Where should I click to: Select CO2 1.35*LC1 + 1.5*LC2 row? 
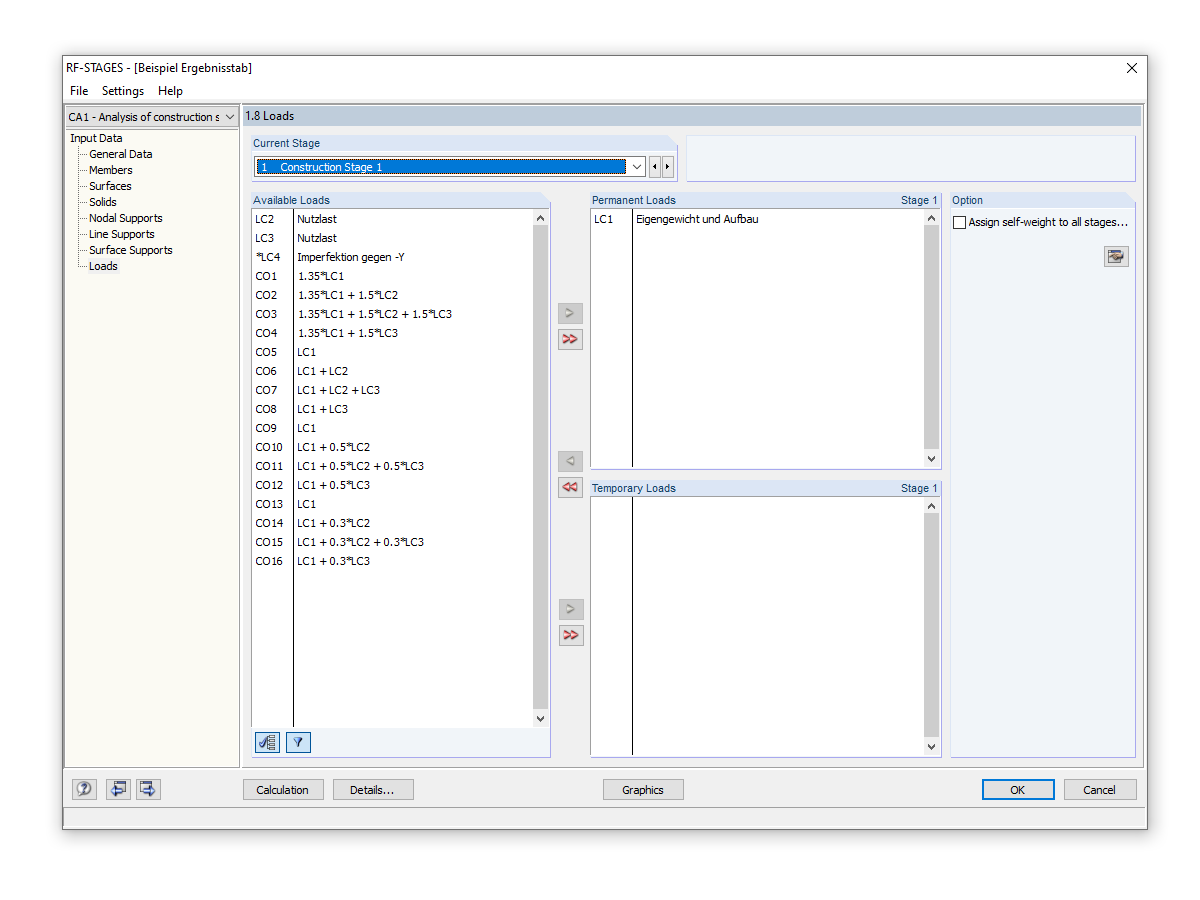(x=393, y=295)
